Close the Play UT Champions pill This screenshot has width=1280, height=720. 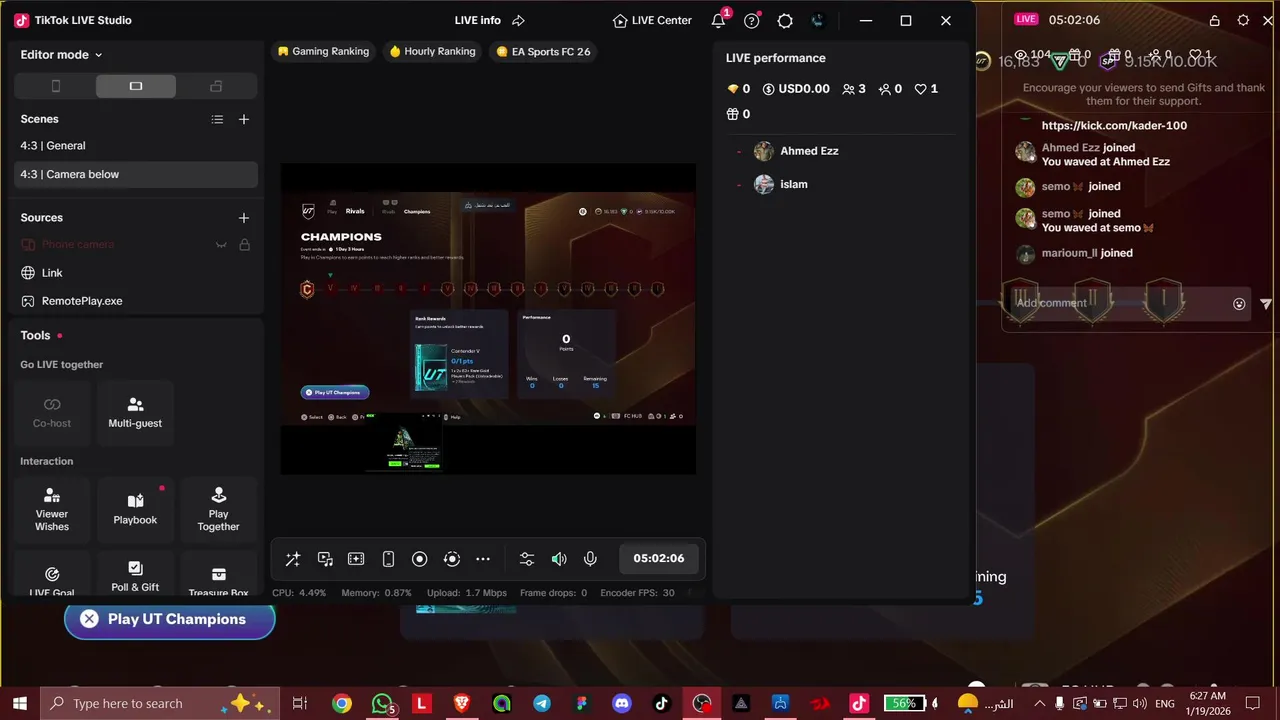tap(89, 619)
